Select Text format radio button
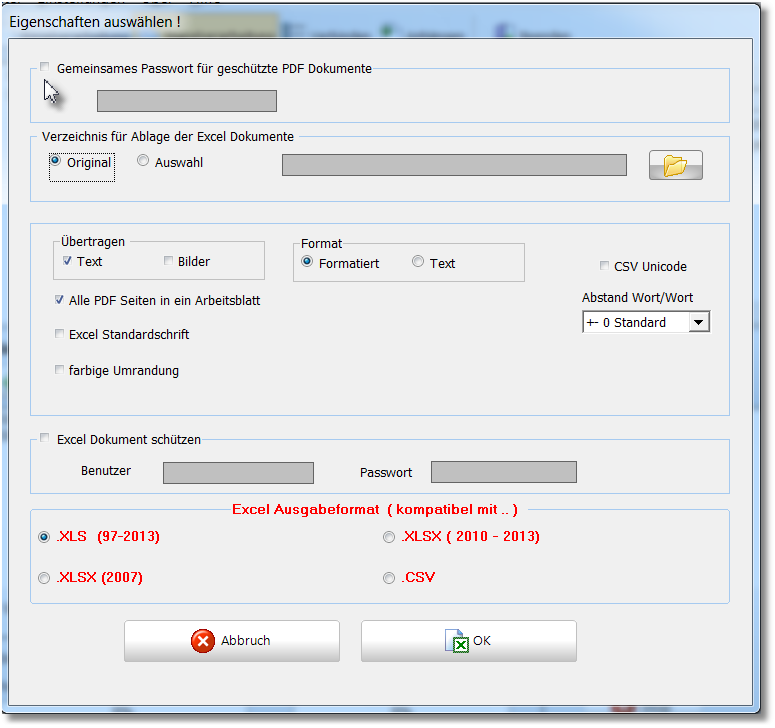775x728 pixels. 418,262
